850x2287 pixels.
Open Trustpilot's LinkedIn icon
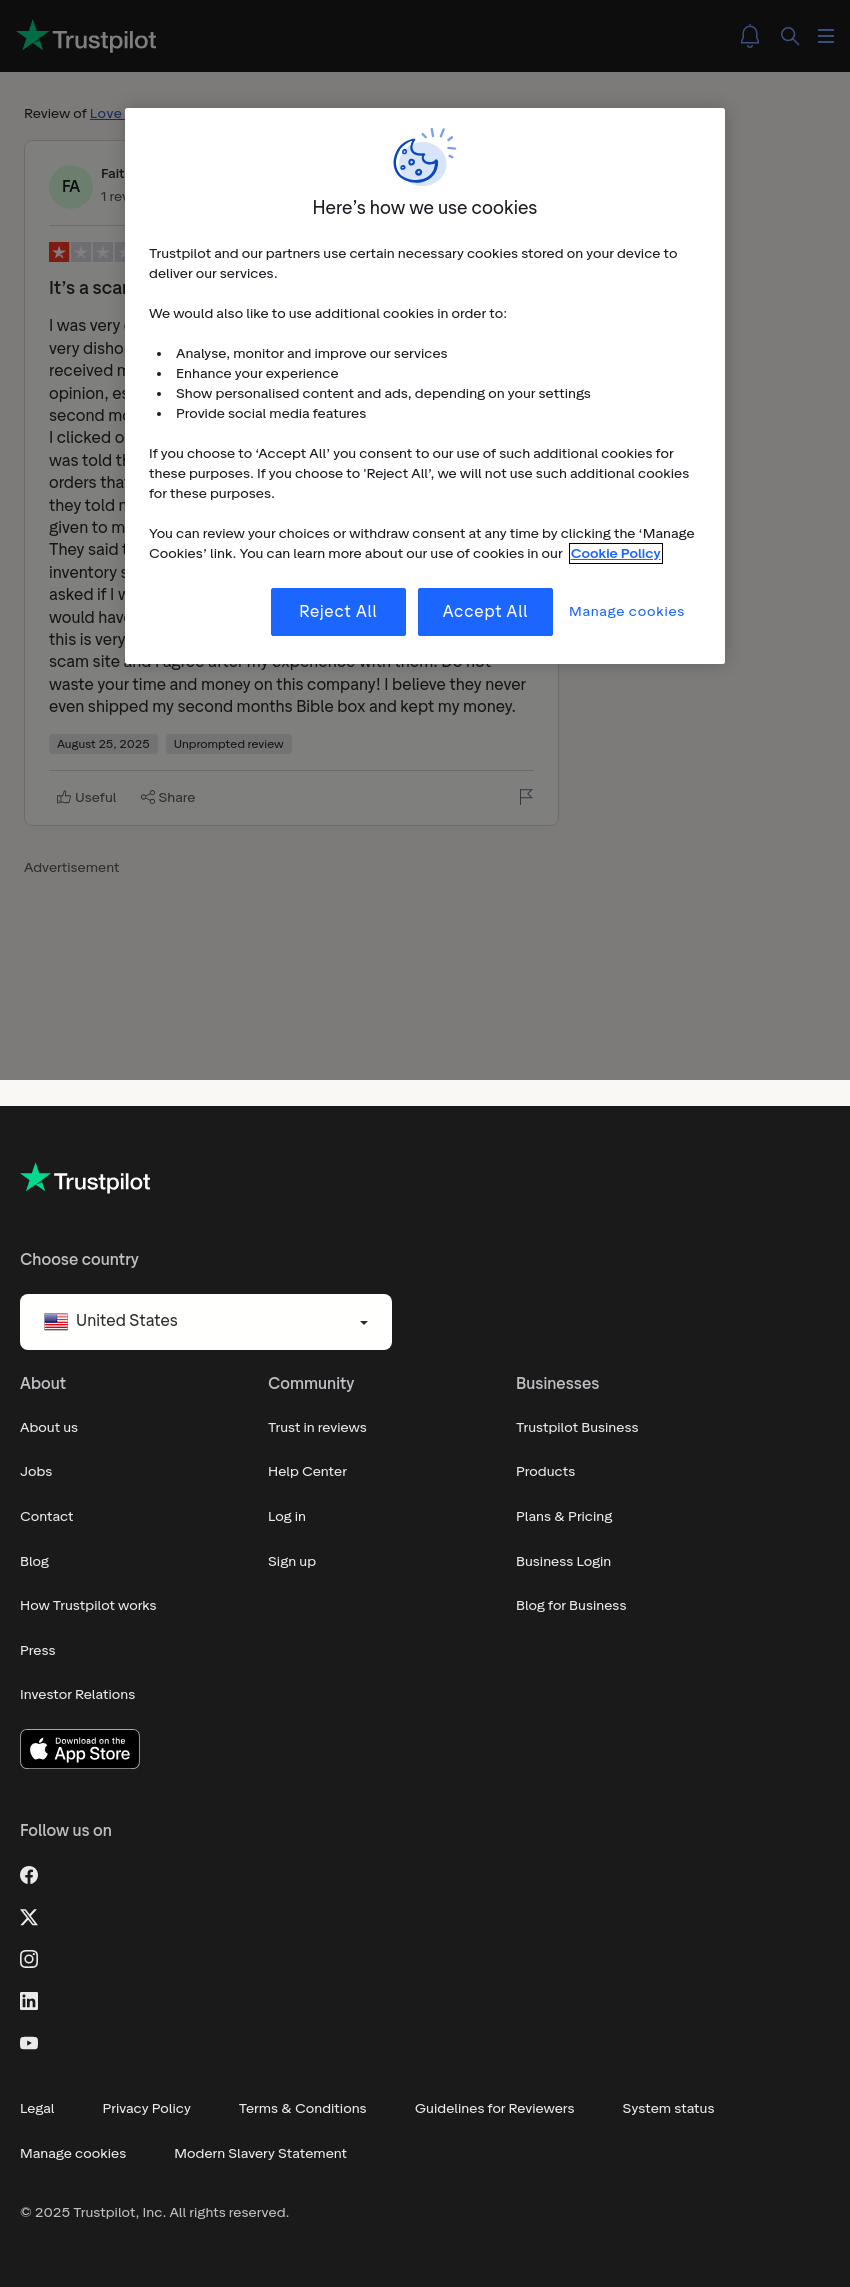(x=29, y=2001)
